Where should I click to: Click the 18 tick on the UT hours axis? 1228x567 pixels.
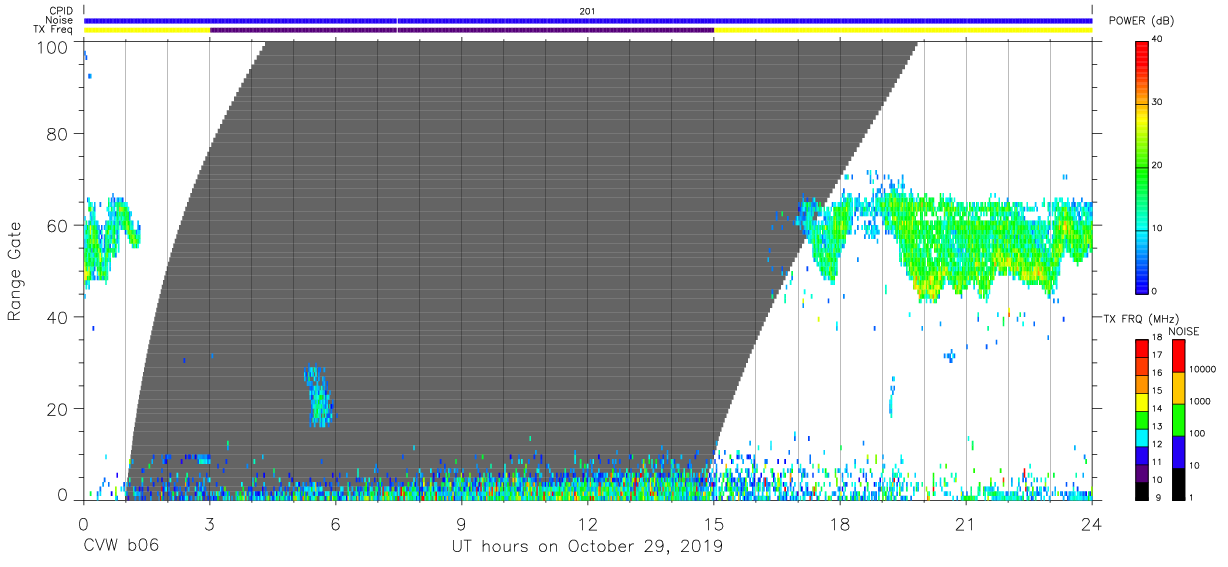point(840,523)
